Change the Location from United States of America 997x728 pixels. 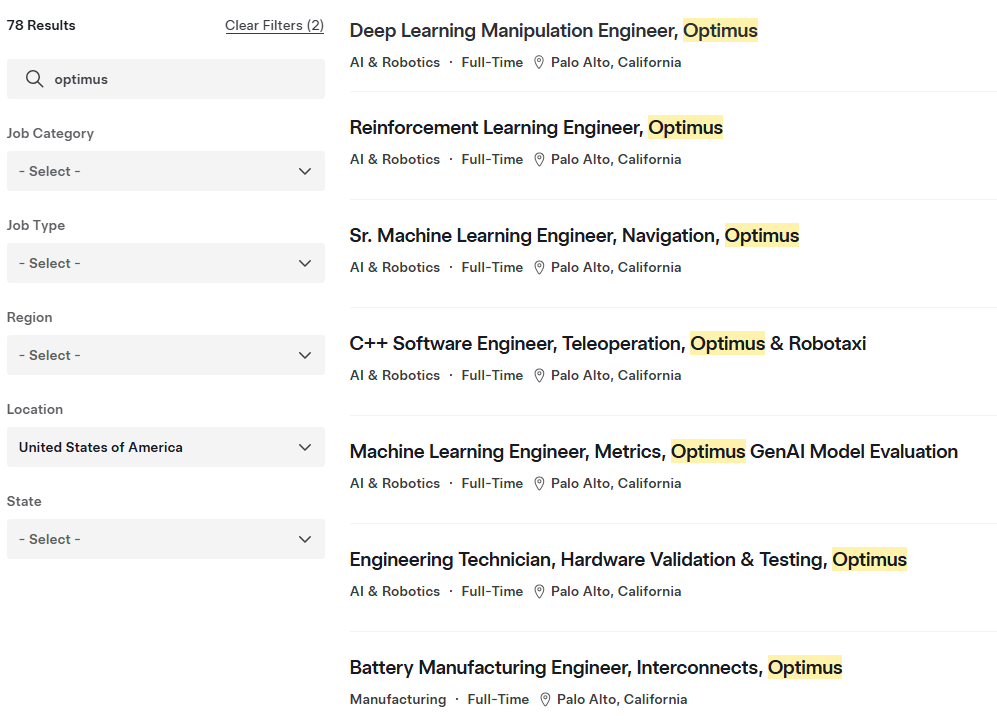click(x=165, y=447)
